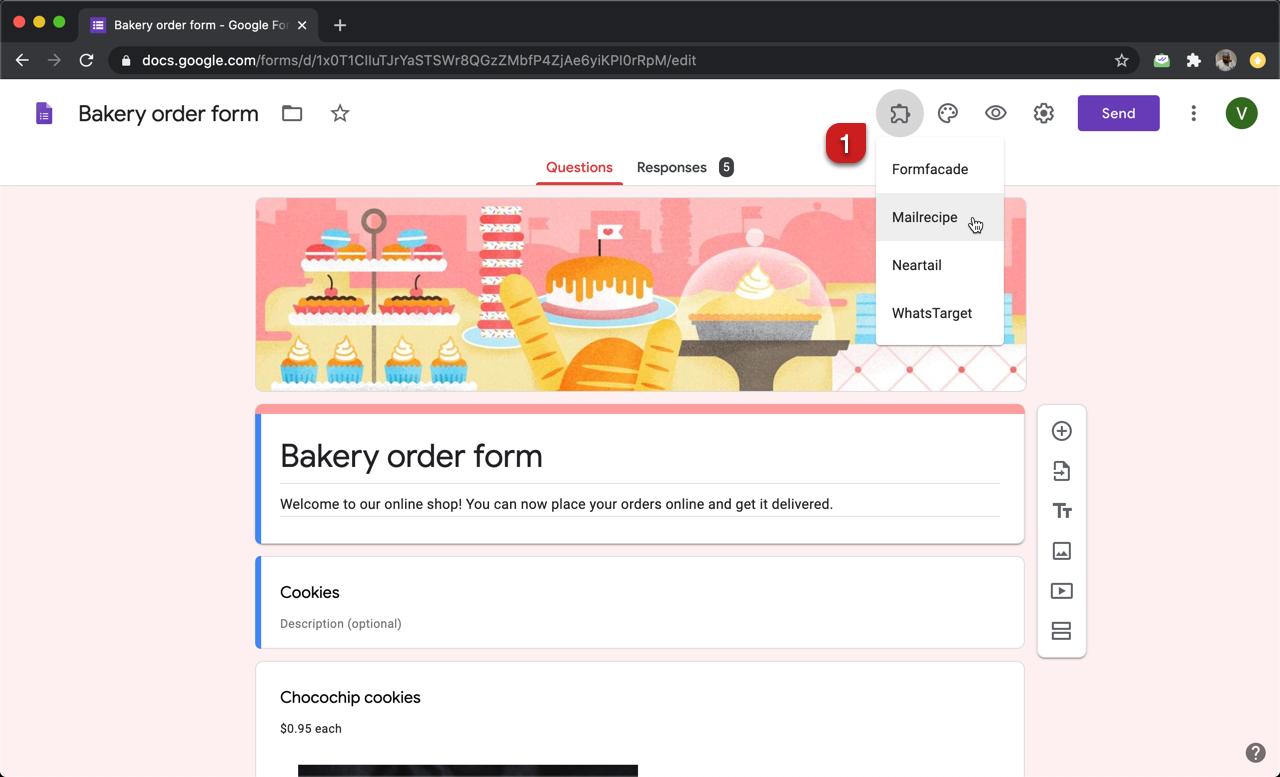
Task: Move the form using the folder icon
Action: (291, 113)
